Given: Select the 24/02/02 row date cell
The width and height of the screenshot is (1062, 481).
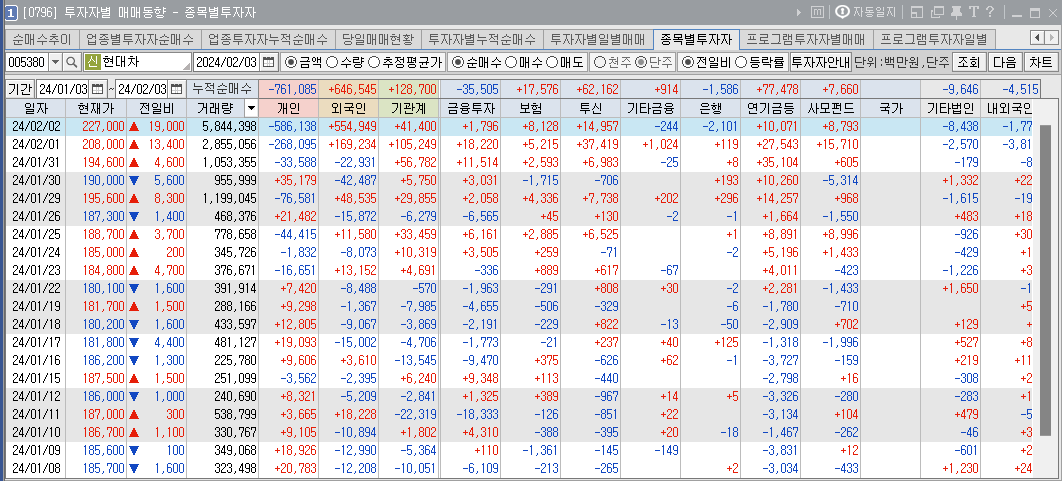Looking at the screenshot, I should pos(36,126).
